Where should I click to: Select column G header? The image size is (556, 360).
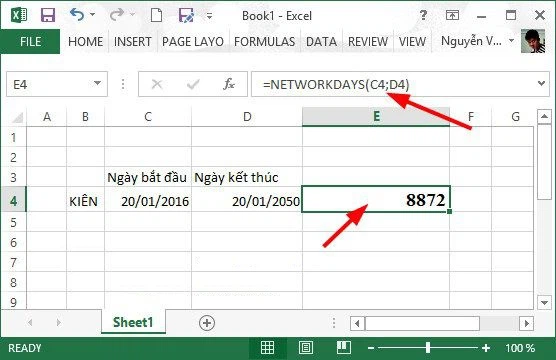pyautogui.click(x=515, y=117)
